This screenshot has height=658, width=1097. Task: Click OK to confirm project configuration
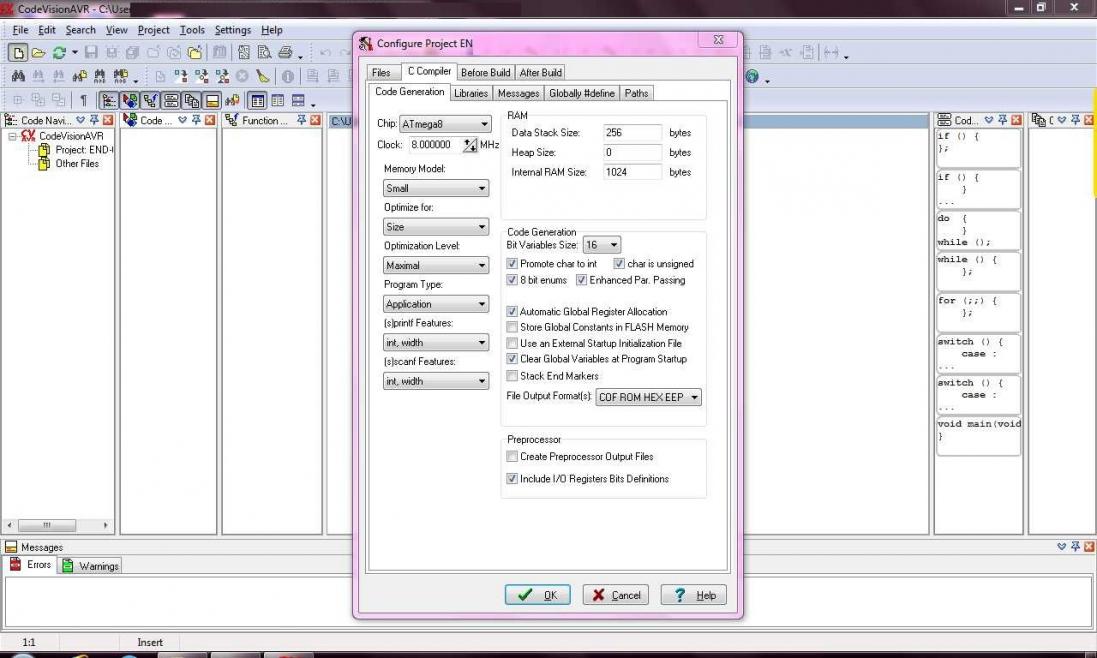point(537,595)
